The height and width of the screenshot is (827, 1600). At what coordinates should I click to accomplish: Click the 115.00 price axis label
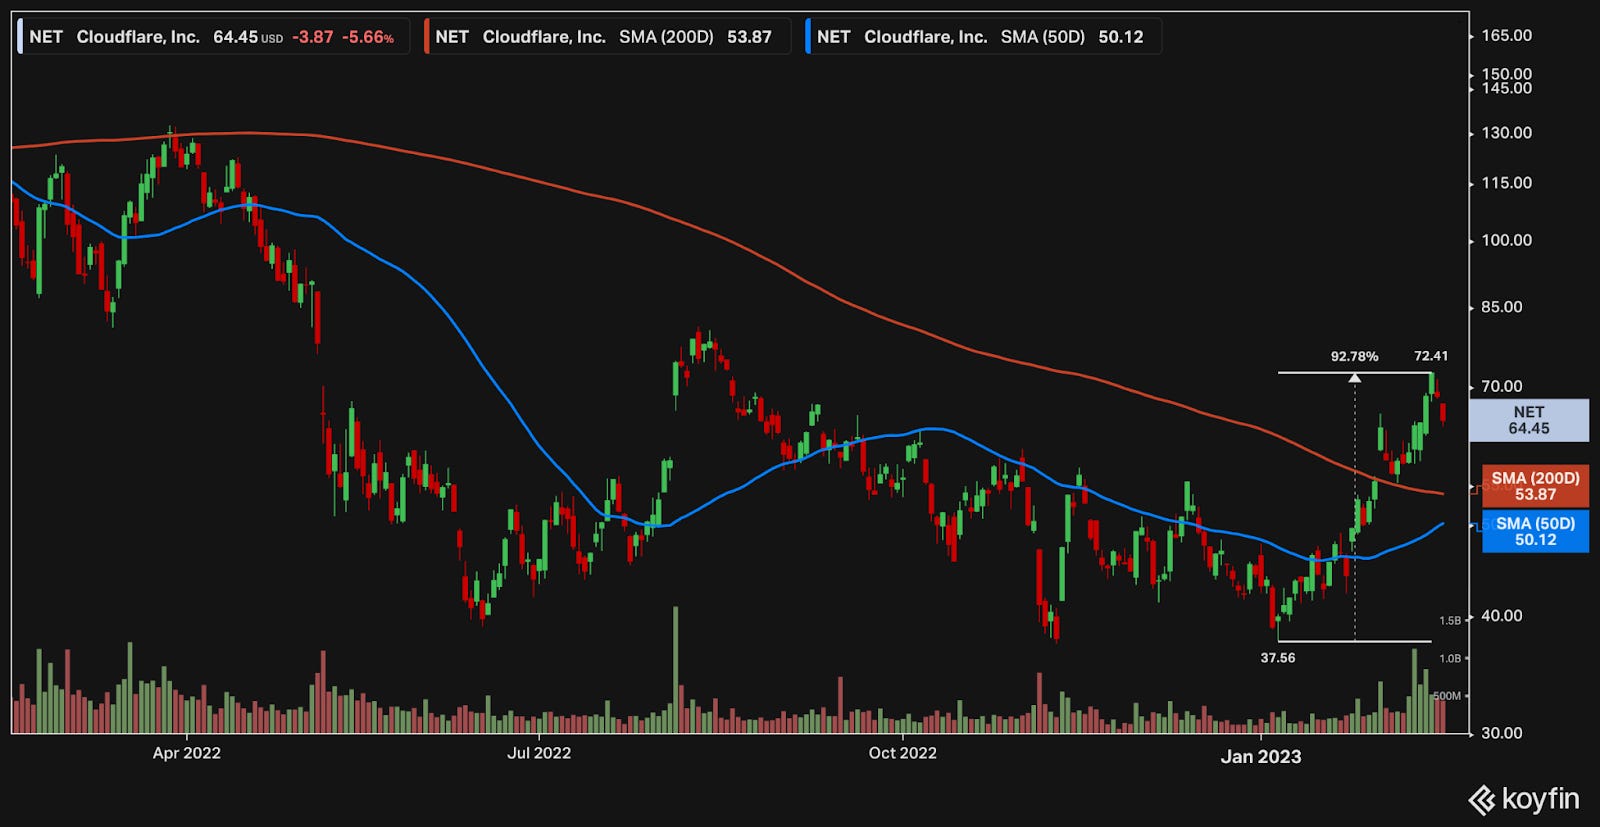[1506, 183]
